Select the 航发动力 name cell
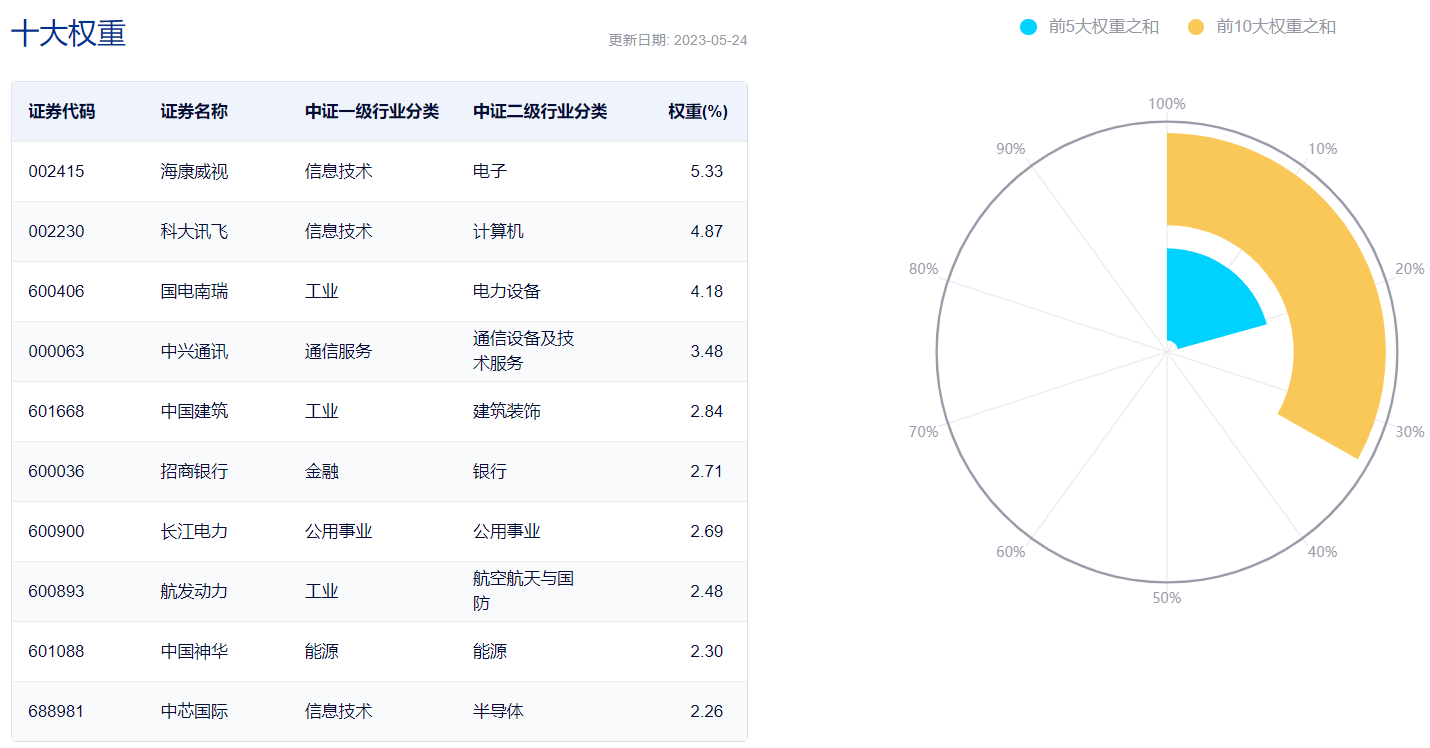This screenshot has height=748, width=1430. click(194, 592)
